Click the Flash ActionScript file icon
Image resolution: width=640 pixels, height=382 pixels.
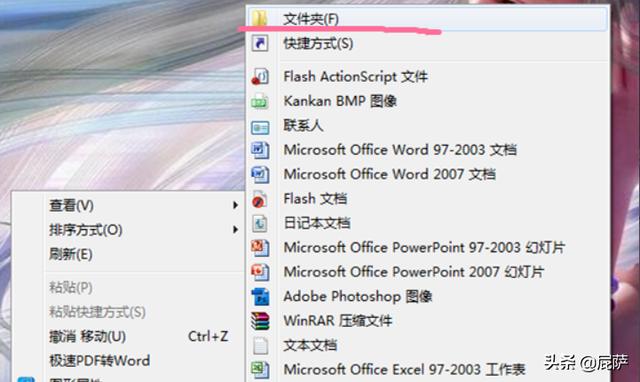pyautogui.click(x=260, y=76)
